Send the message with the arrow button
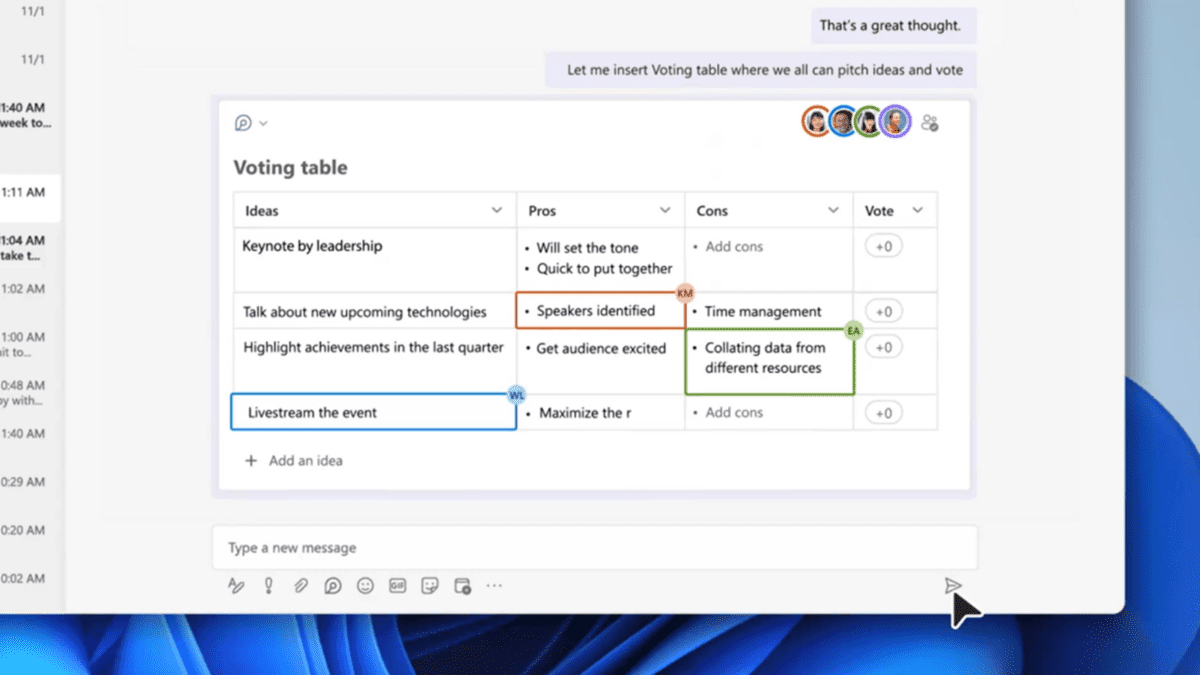Image resolution: width=1200 pixels, height=675 pixels. click(x=953, y=588)
